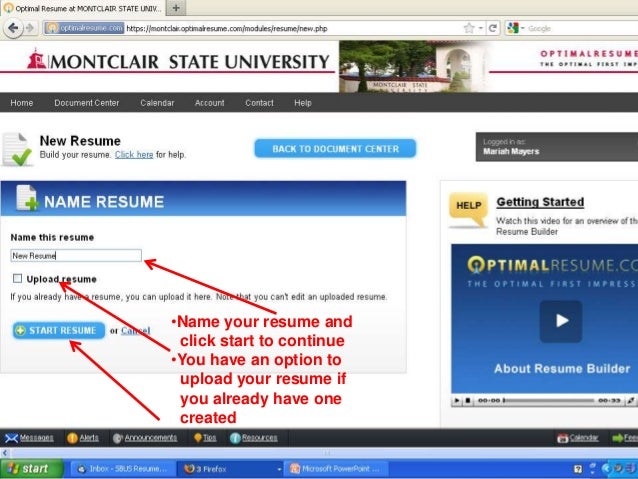Click the browser forward arrow button
Image resolution: width=638 pixels, height=479 pixels.
pos(30,28)
